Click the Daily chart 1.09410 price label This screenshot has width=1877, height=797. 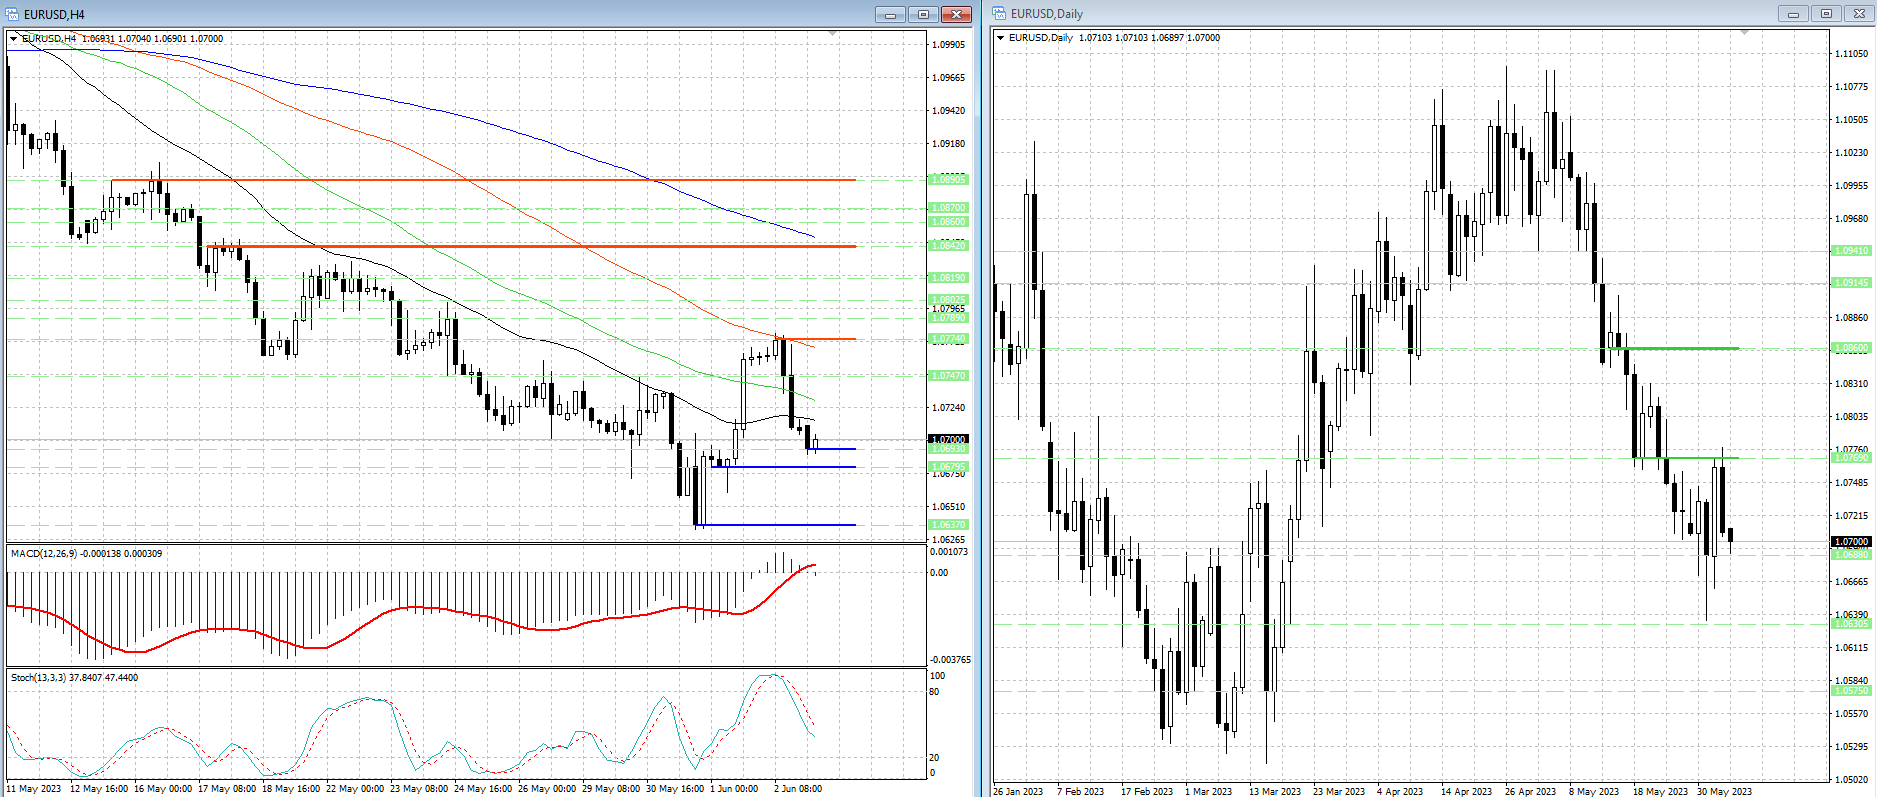pyautogui.click(x=1851, y=251)
